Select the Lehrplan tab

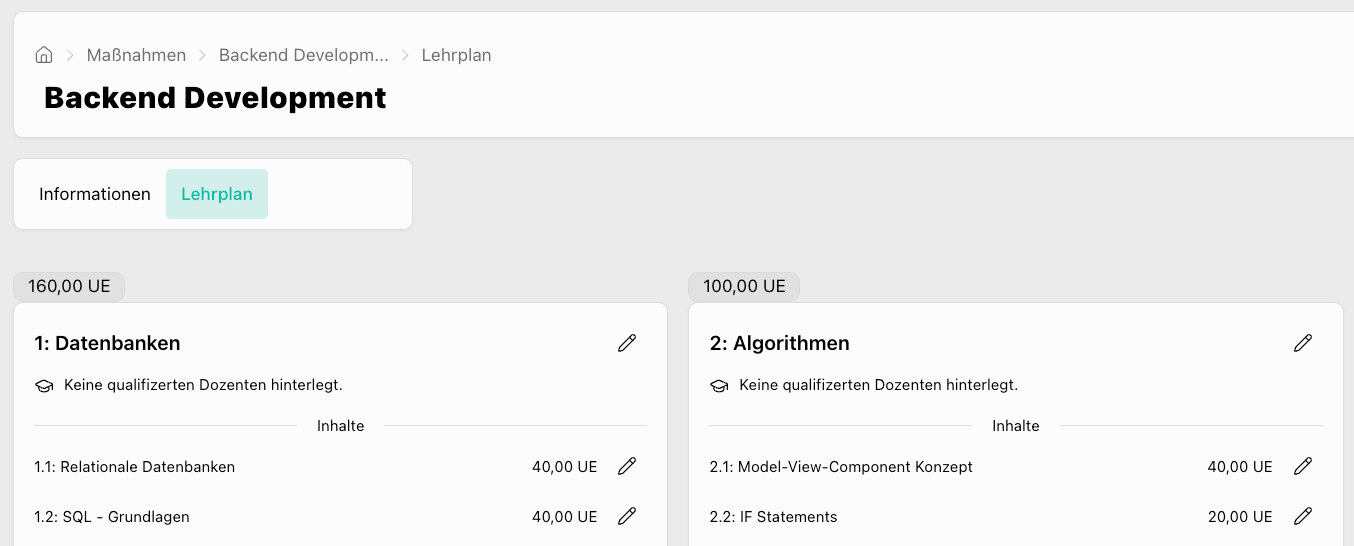[x=217, y=194]
